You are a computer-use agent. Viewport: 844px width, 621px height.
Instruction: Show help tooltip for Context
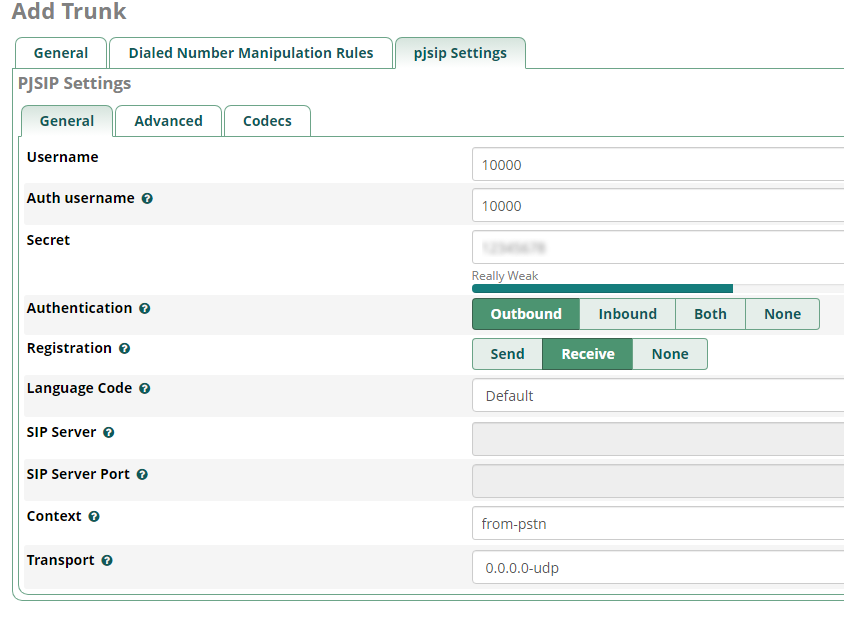[94, 517]
